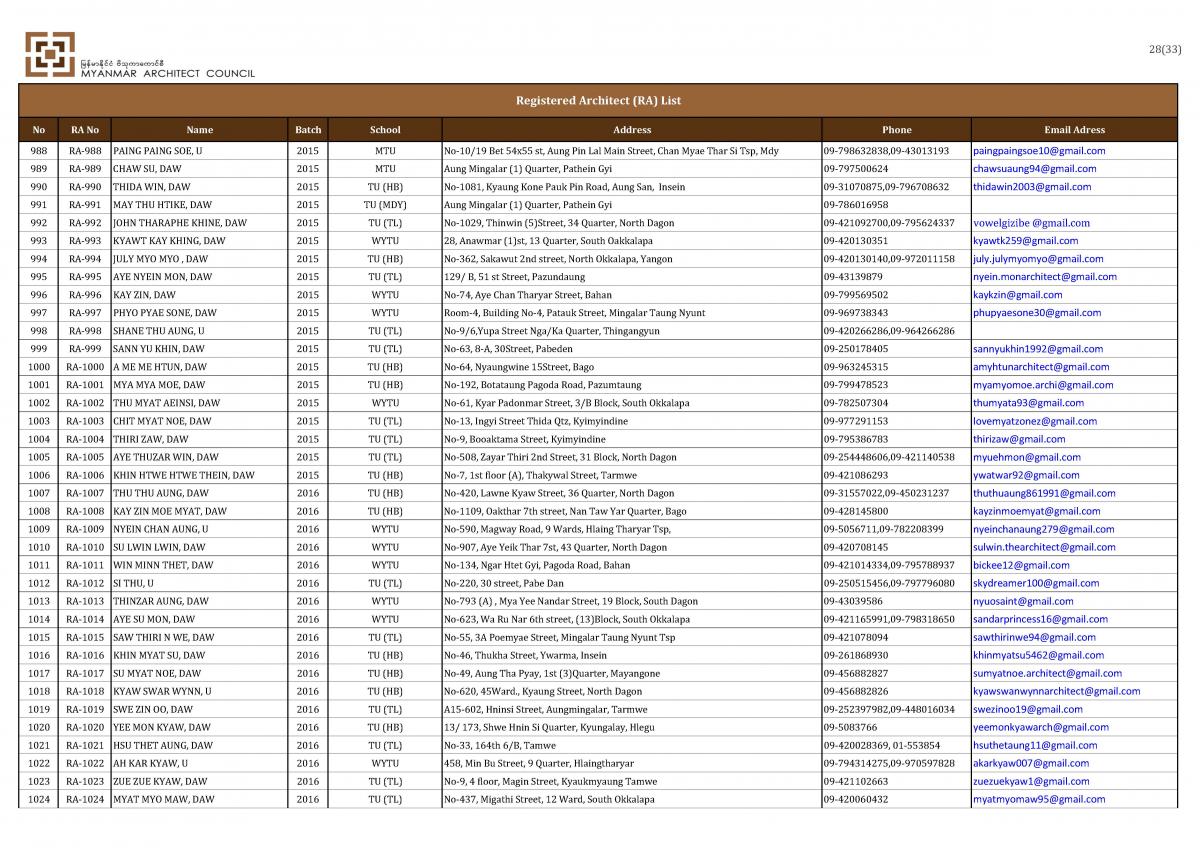Click "TU (MDY)" school cell
The width and height of the screenshot is (1200, 848).
pos(385,205)
